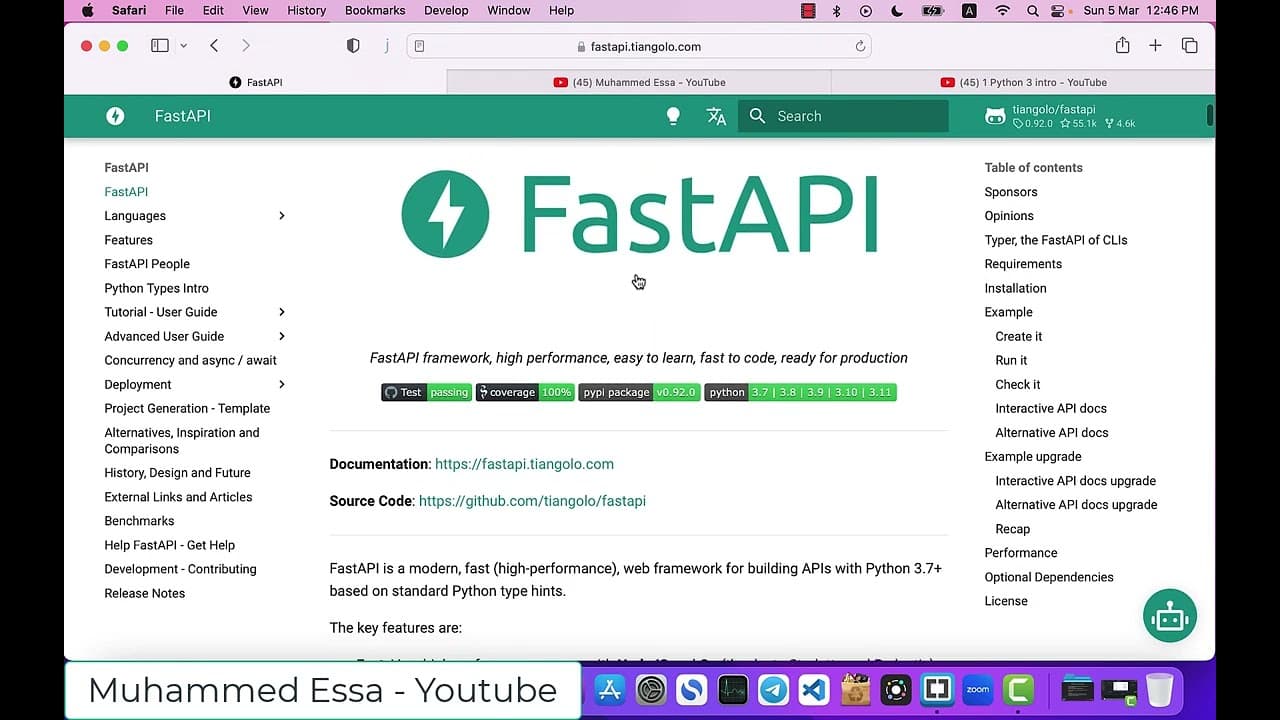Image resolution: width=1280 pixels, height=720 pixels.
Task: Click the pypi package v0.92.0 badge
Action: [639, 392]
